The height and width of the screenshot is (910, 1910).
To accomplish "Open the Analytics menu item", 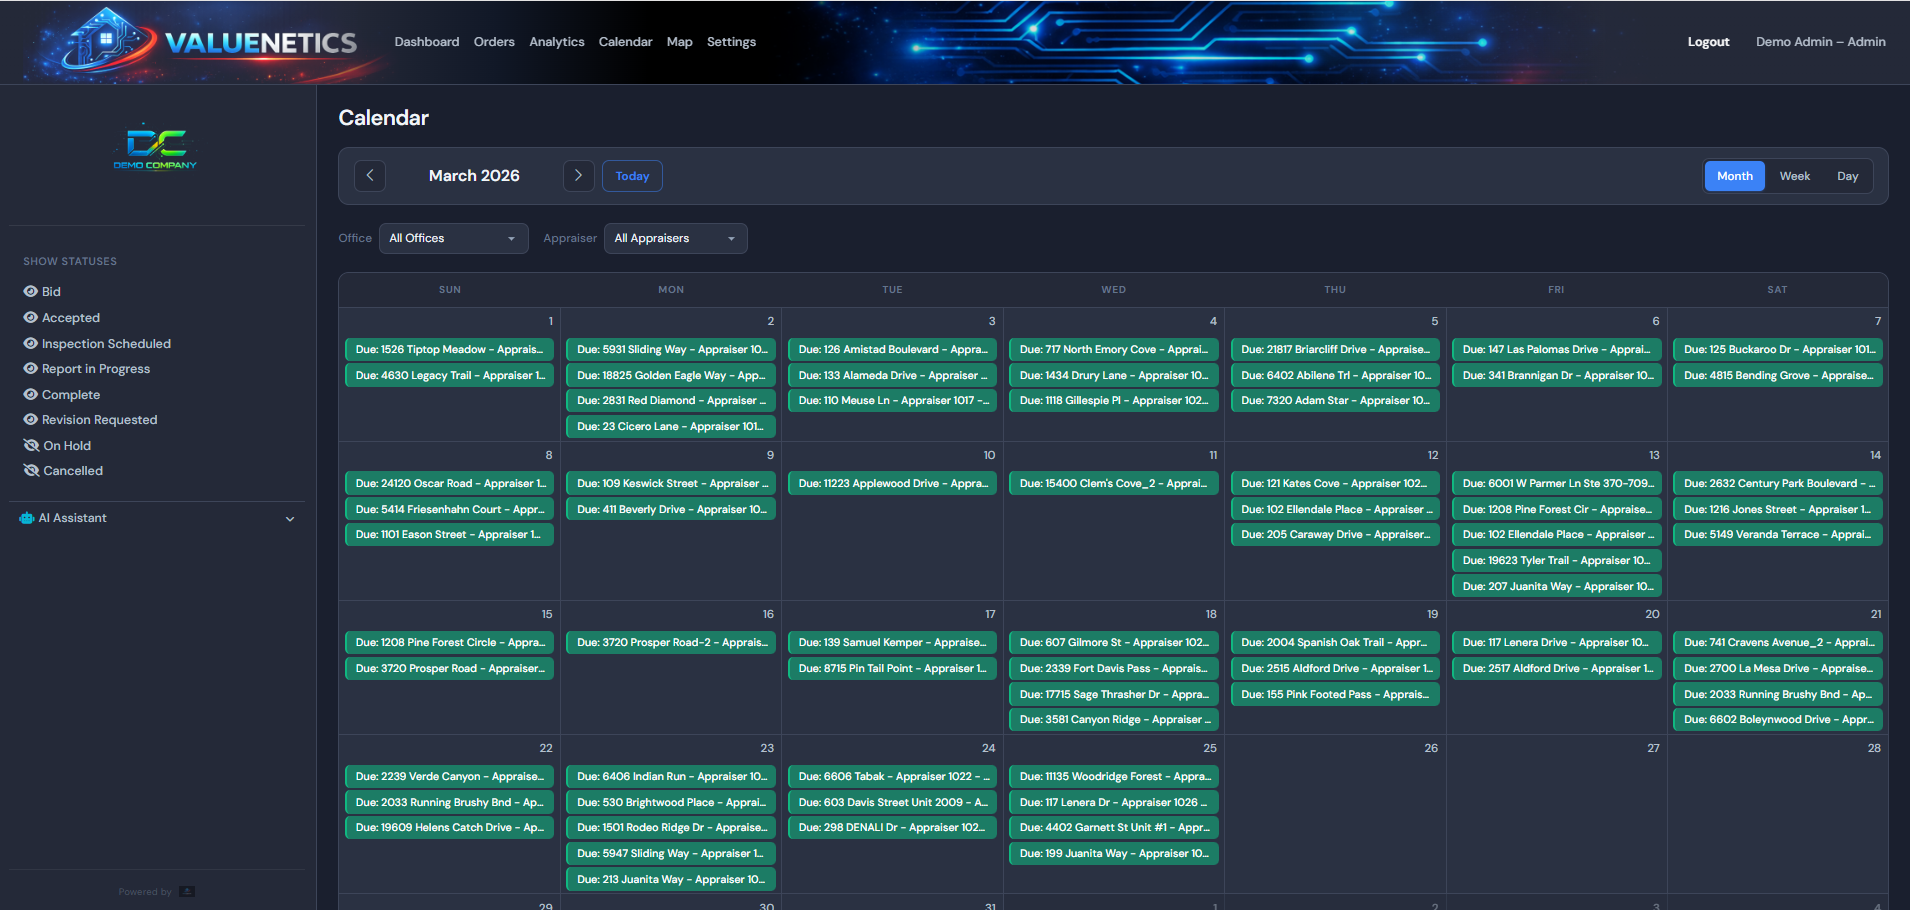I will 556,41.
